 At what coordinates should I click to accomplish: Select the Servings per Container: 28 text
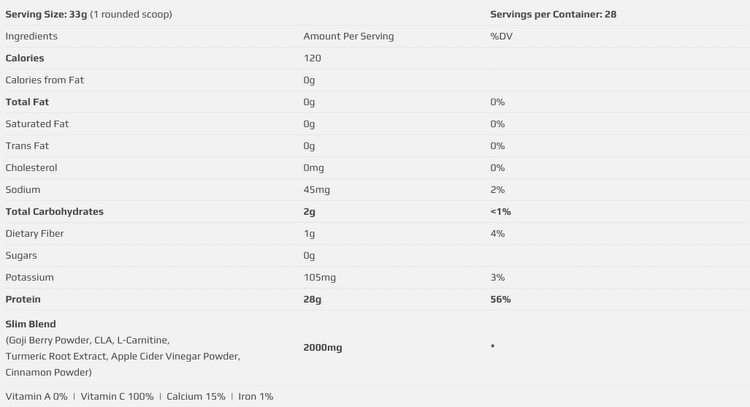(x=553, y=14)
